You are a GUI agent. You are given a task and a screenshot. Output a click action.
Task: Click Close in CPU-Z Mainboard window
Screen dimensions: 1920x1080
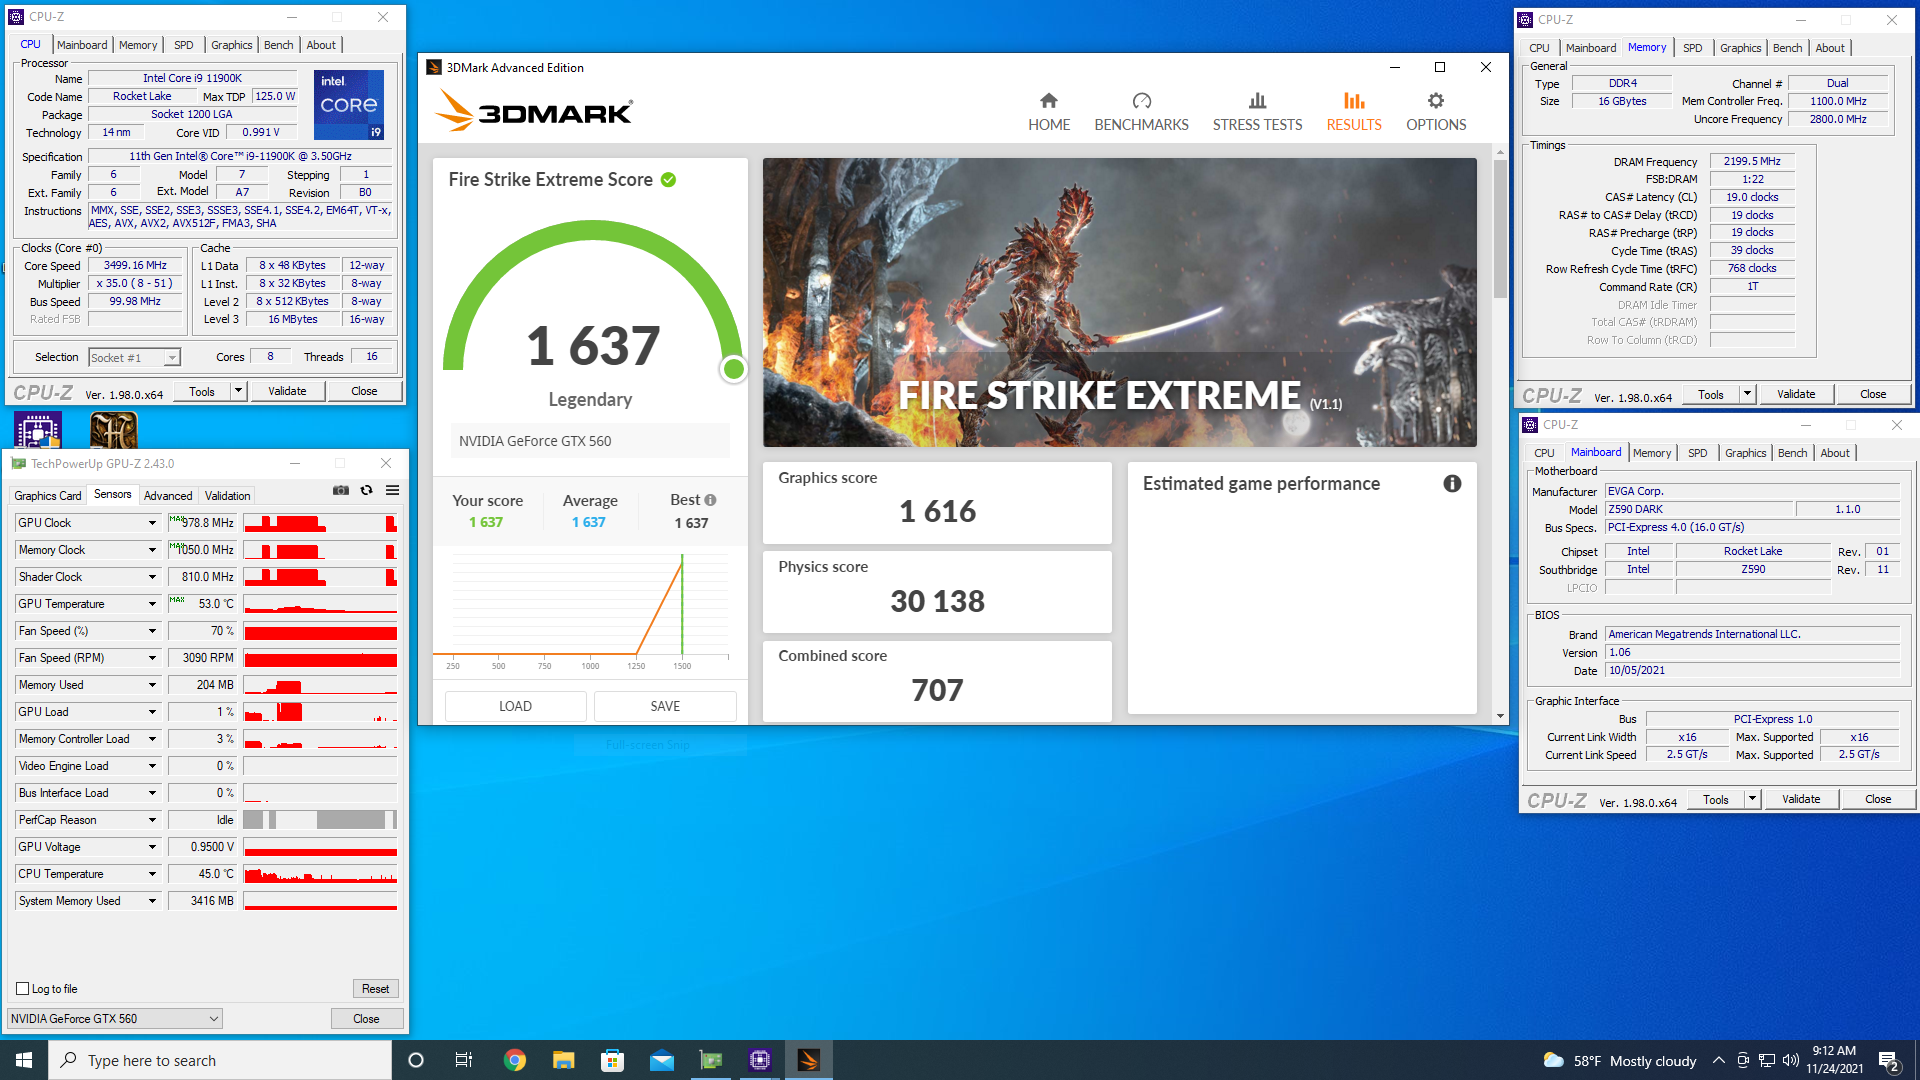pos(1878,799)
